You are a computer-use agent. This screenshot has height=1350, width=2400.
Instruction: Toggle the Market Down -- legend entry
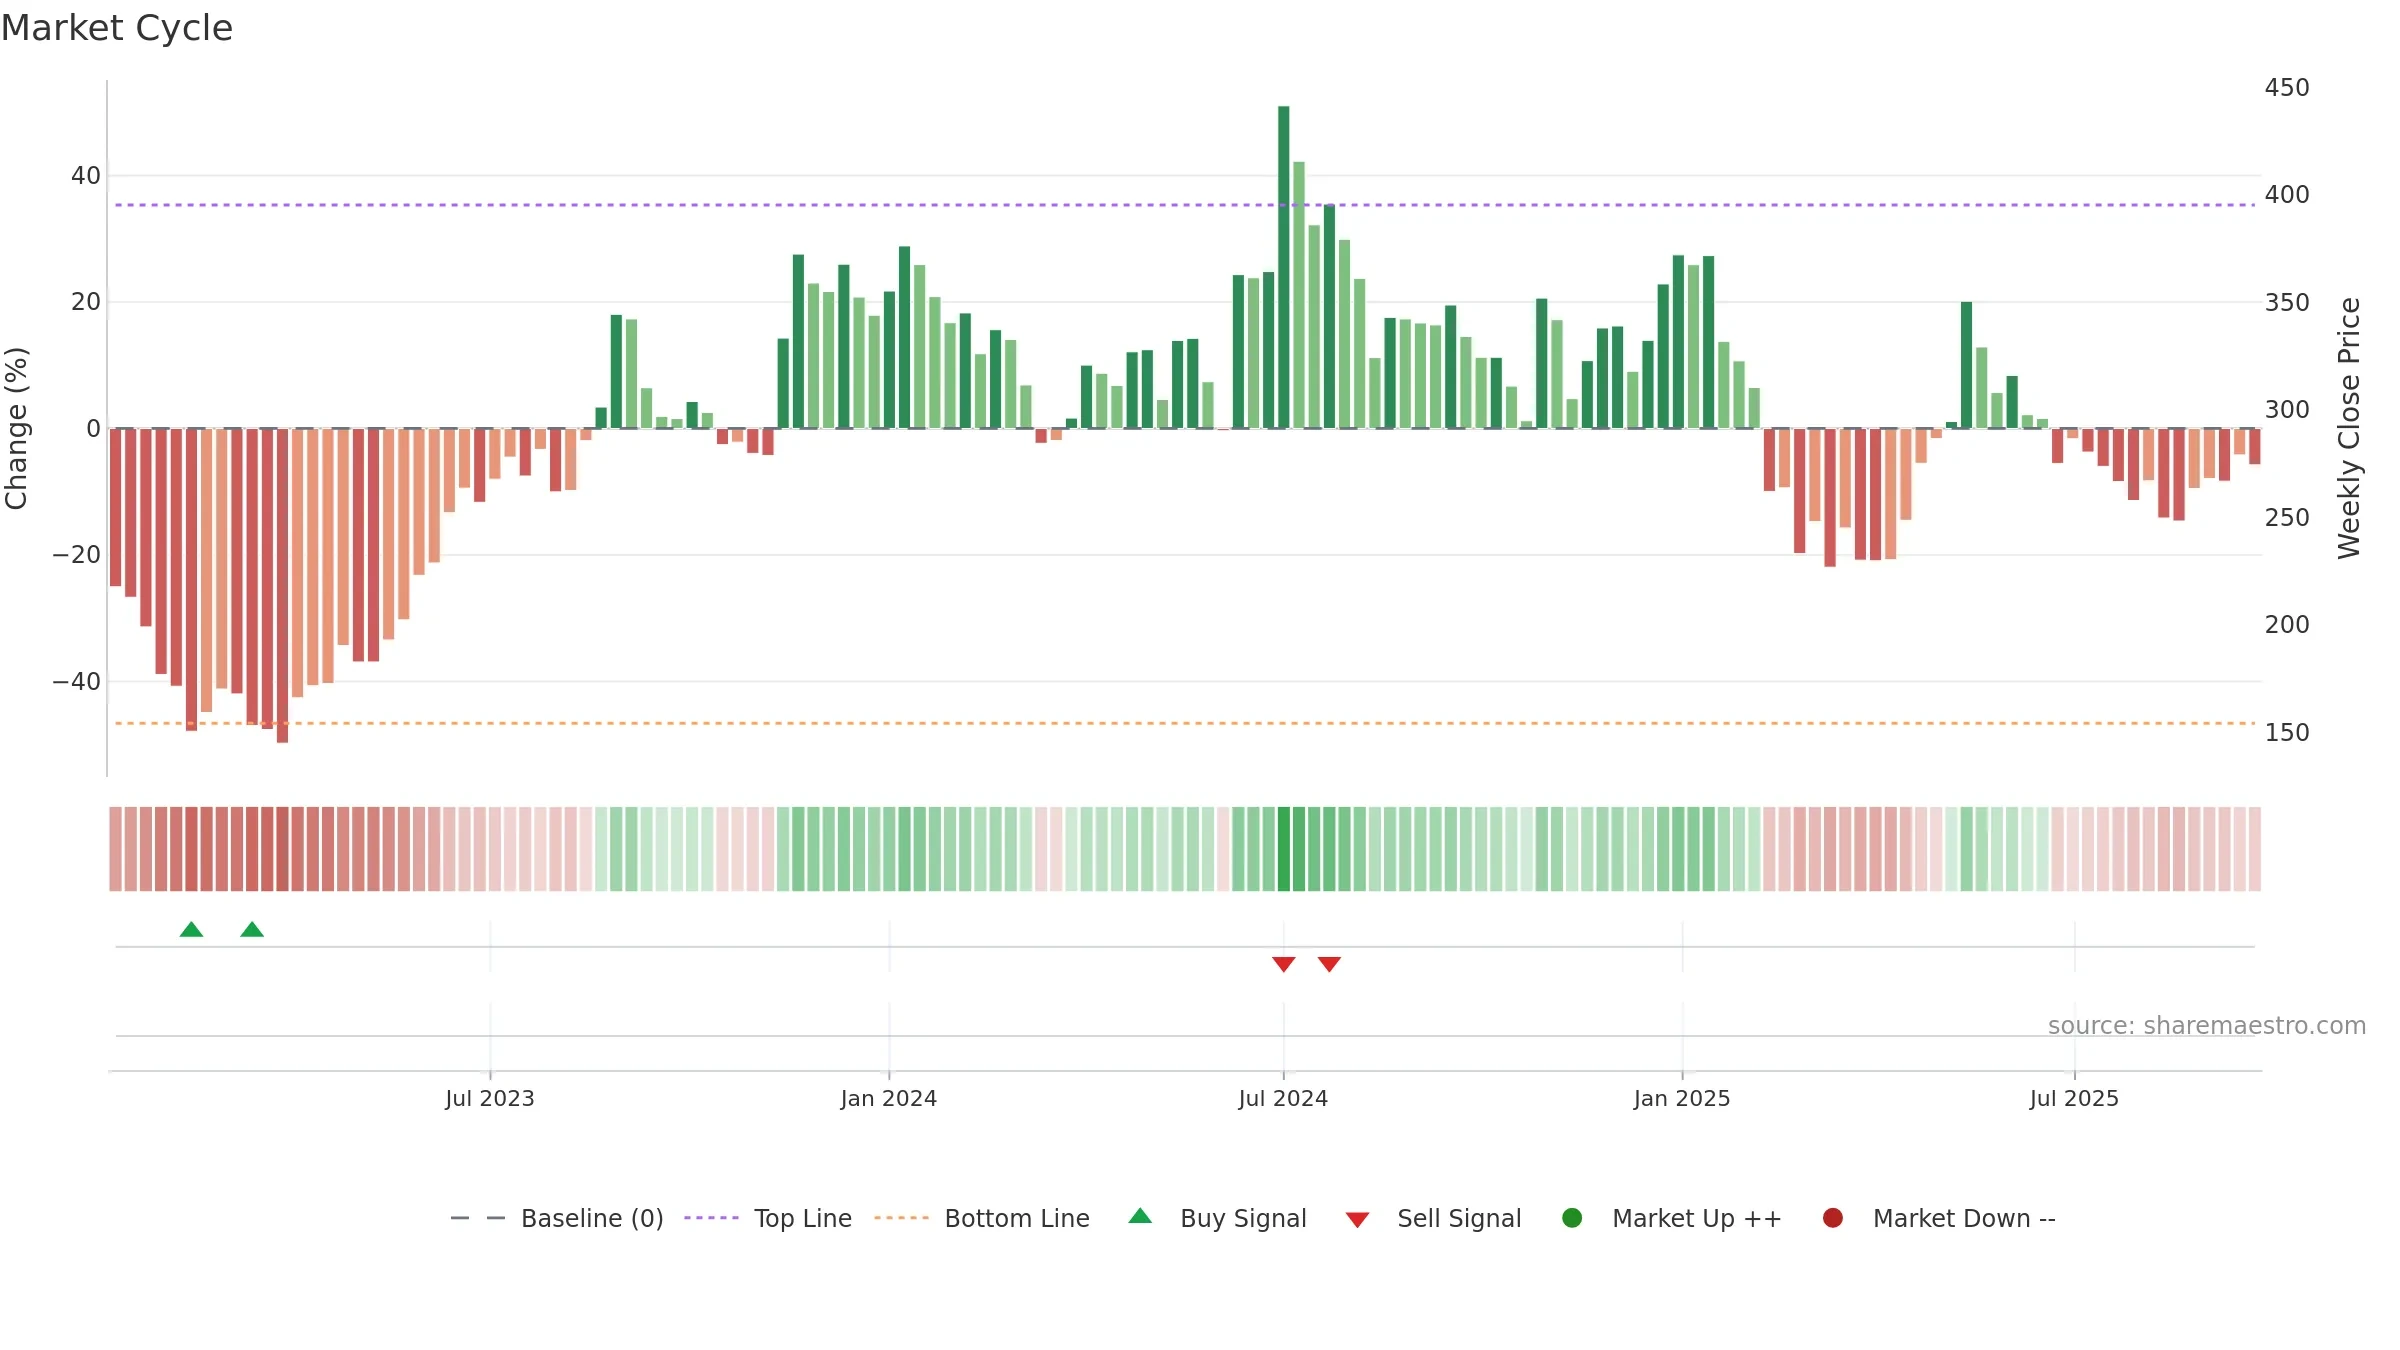[1939, 1218]
